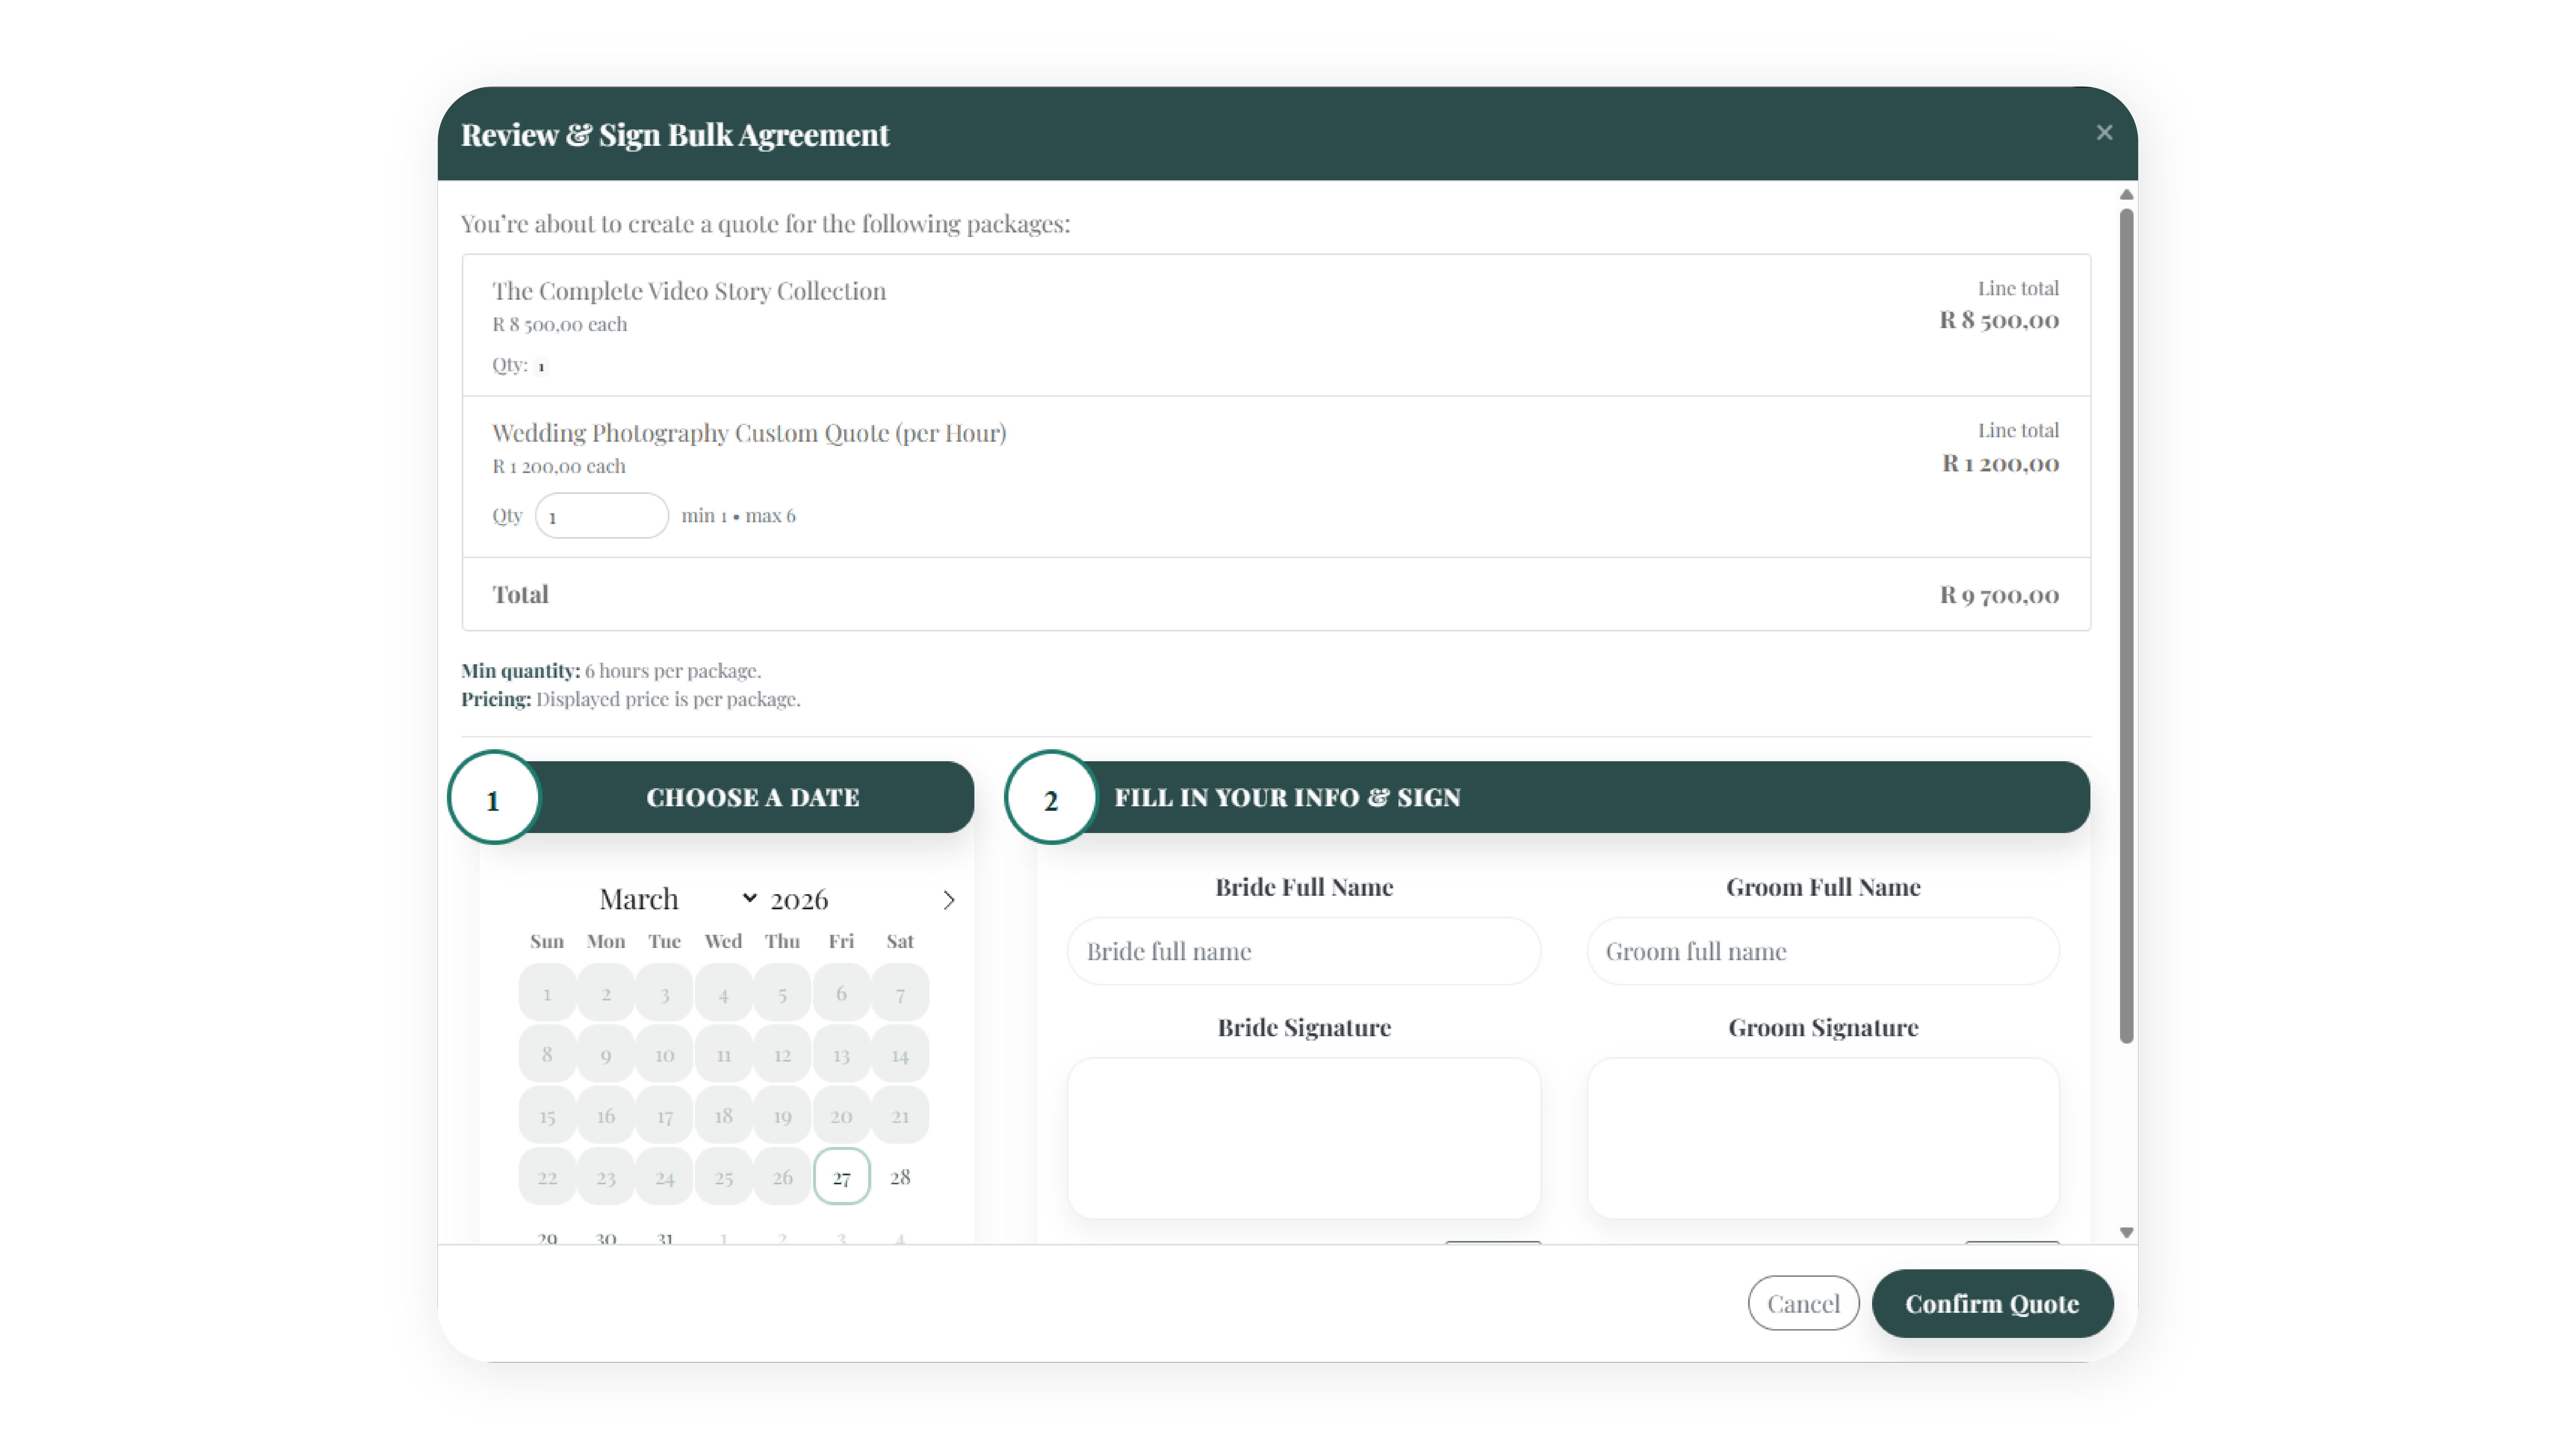Viewport: 2576px width, 1449px height.
Task: Close the Review & Sign Bulk Agreement dialog
Action: coord(2104,132)
